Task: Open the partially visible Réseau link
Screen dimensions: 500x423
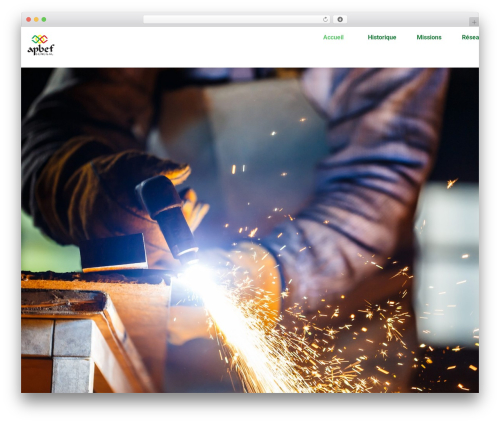Action: (x=470, y=37)
